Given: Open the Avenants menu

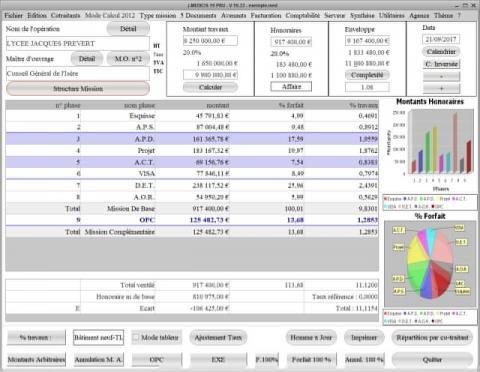Looking at the screenshot, I should tap(233, 16).
